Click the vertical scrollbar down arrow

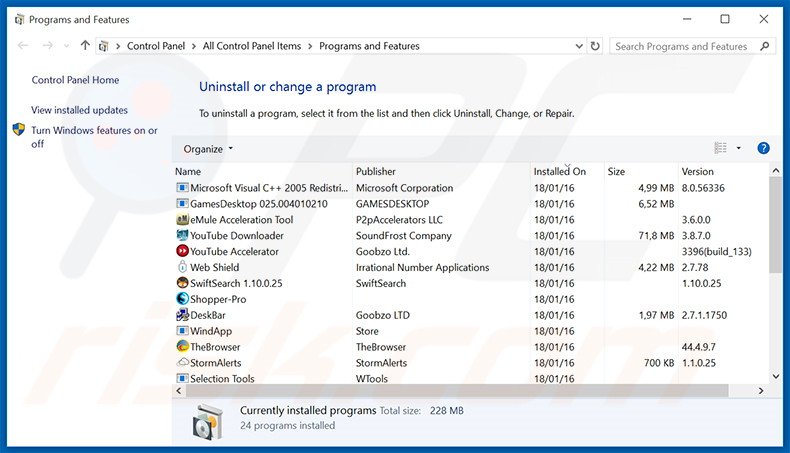[775, 376]
